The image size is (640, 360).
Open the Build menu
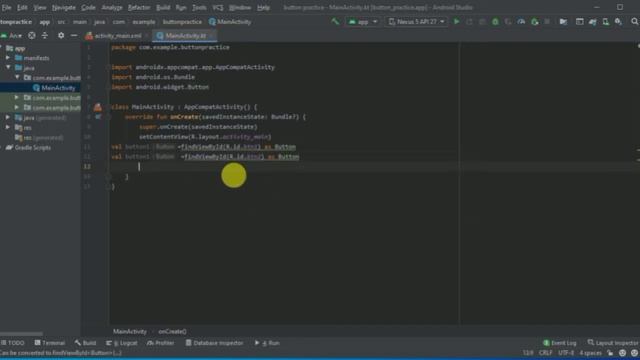(163, 7)
